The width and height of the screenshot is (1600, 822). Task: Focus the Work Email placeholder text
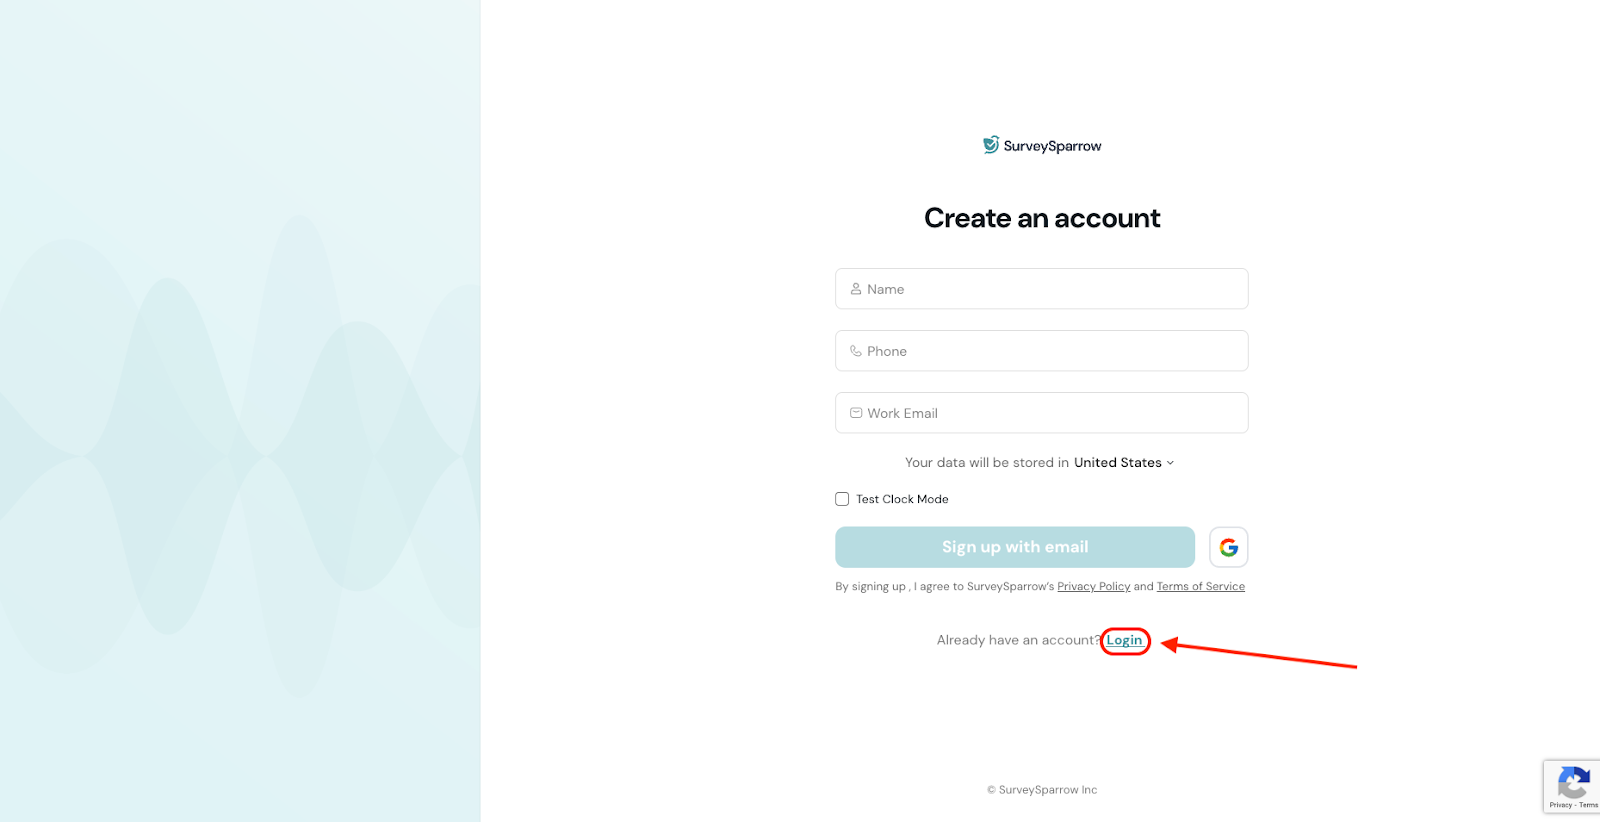[903, 413]
